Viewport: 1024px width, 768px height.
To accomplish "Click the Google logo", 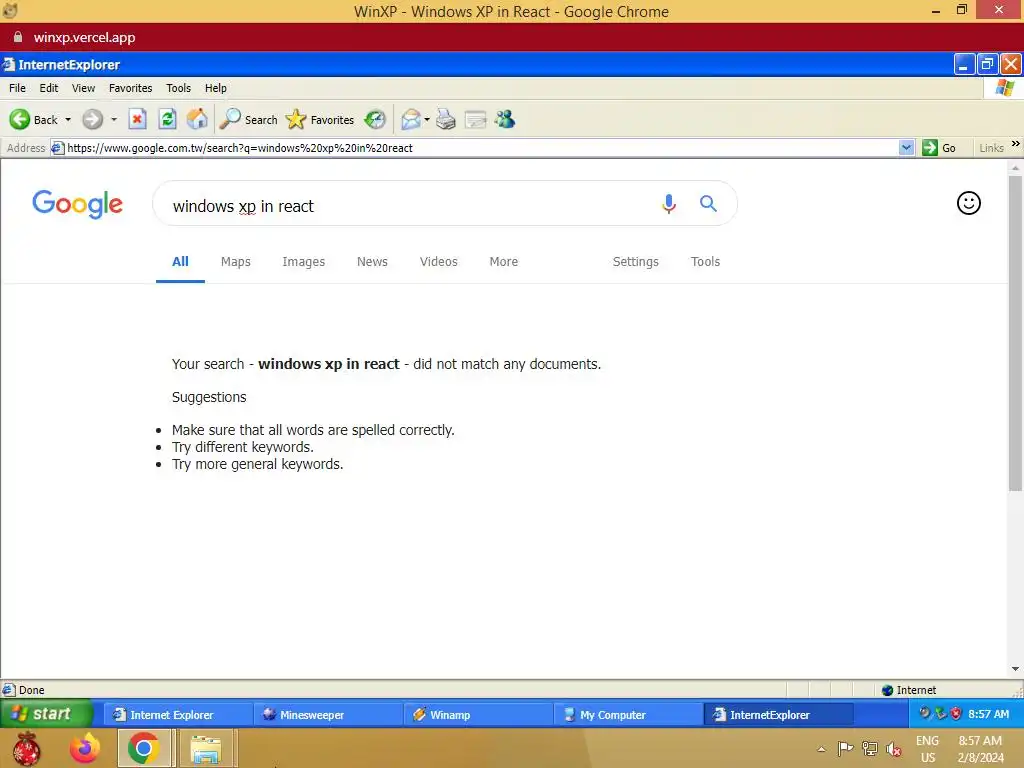I will [77, 204].
